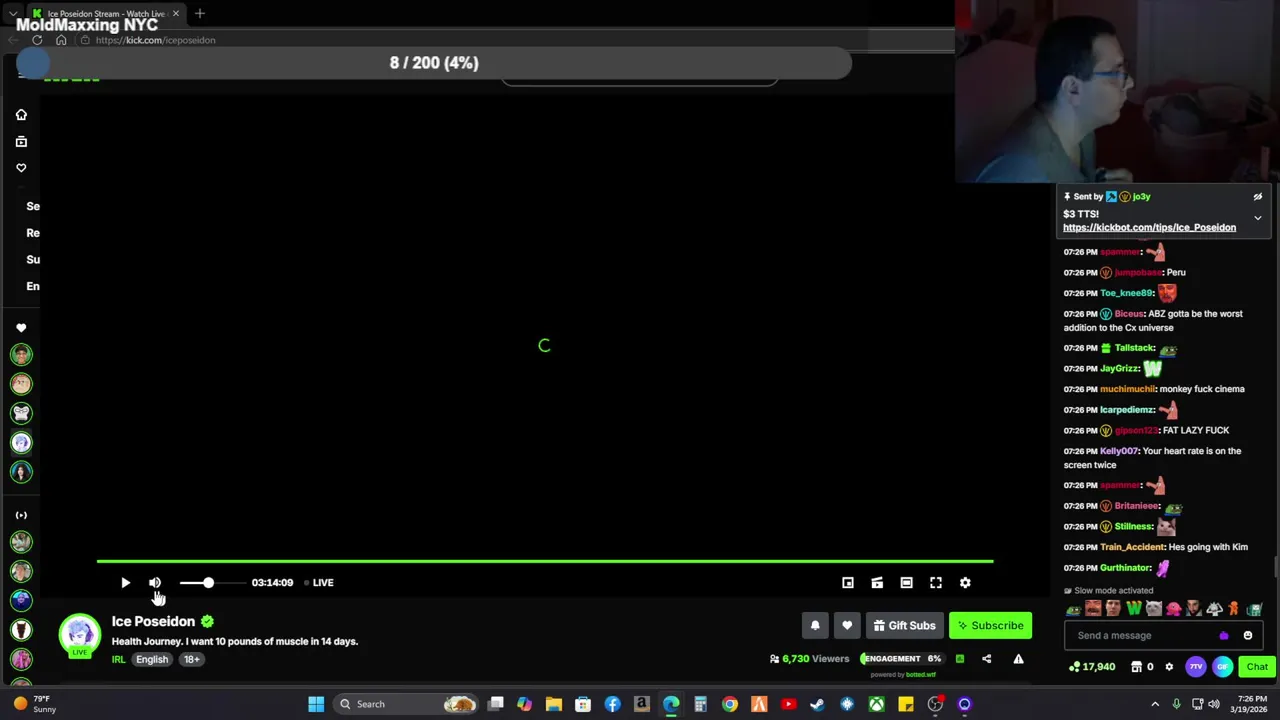
Task: Follow channel with the heart button
Action: [847, 625]
